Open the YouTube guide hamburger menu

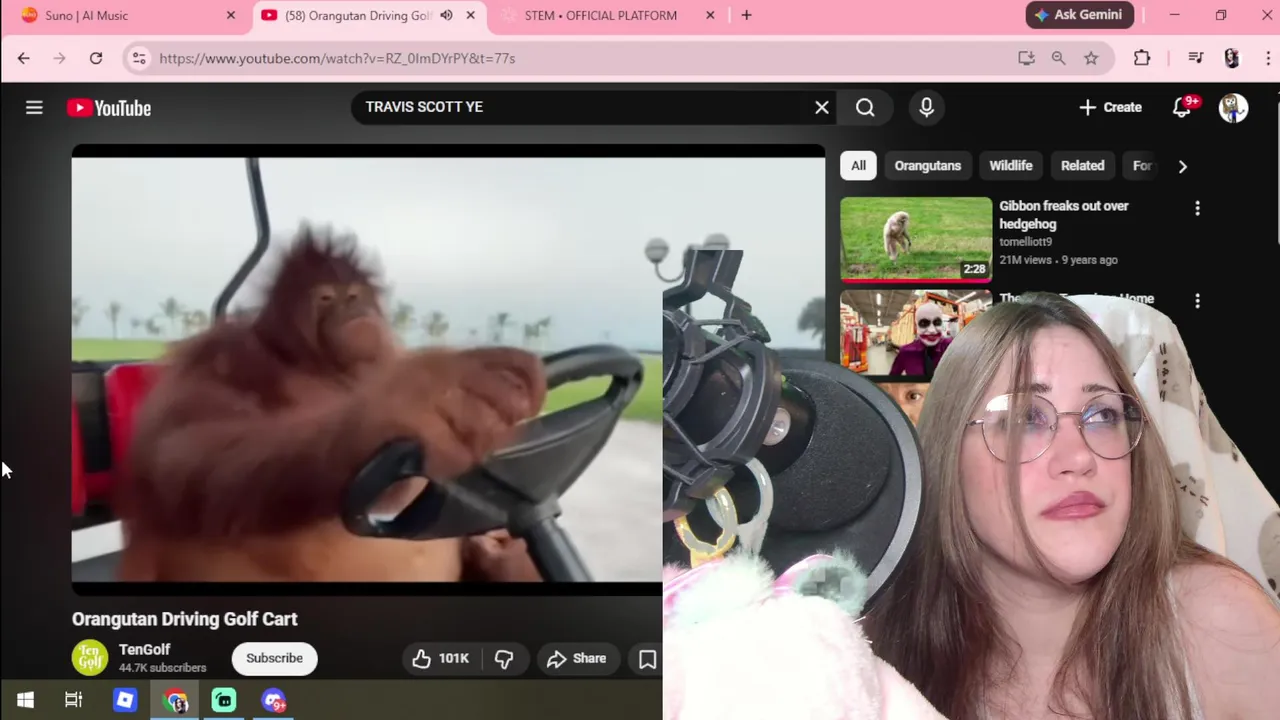click(x=34, y=107)
